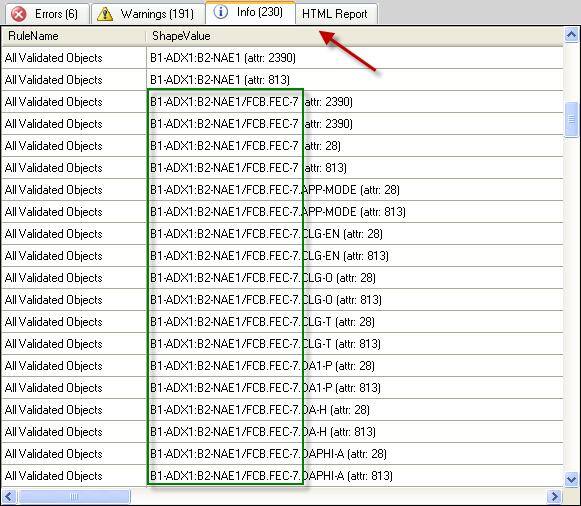Click the horizontal scrollbar right arrow
Screen dimensions: 581x506
point(554,496)
